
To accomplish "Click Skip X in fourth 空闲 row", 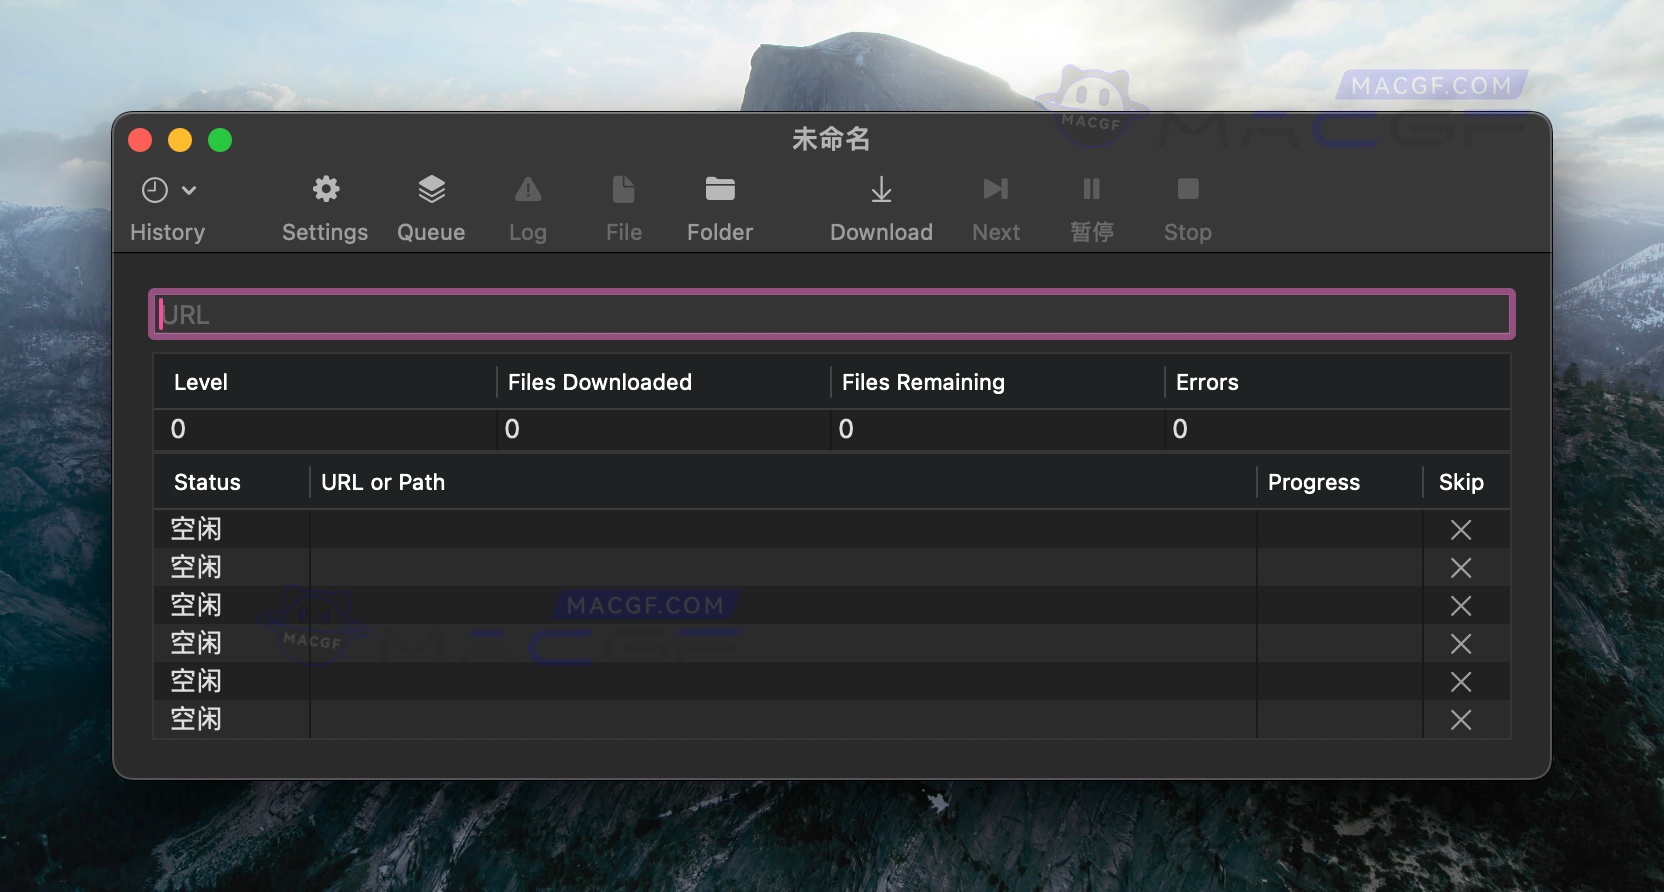I will (1461, 644).
